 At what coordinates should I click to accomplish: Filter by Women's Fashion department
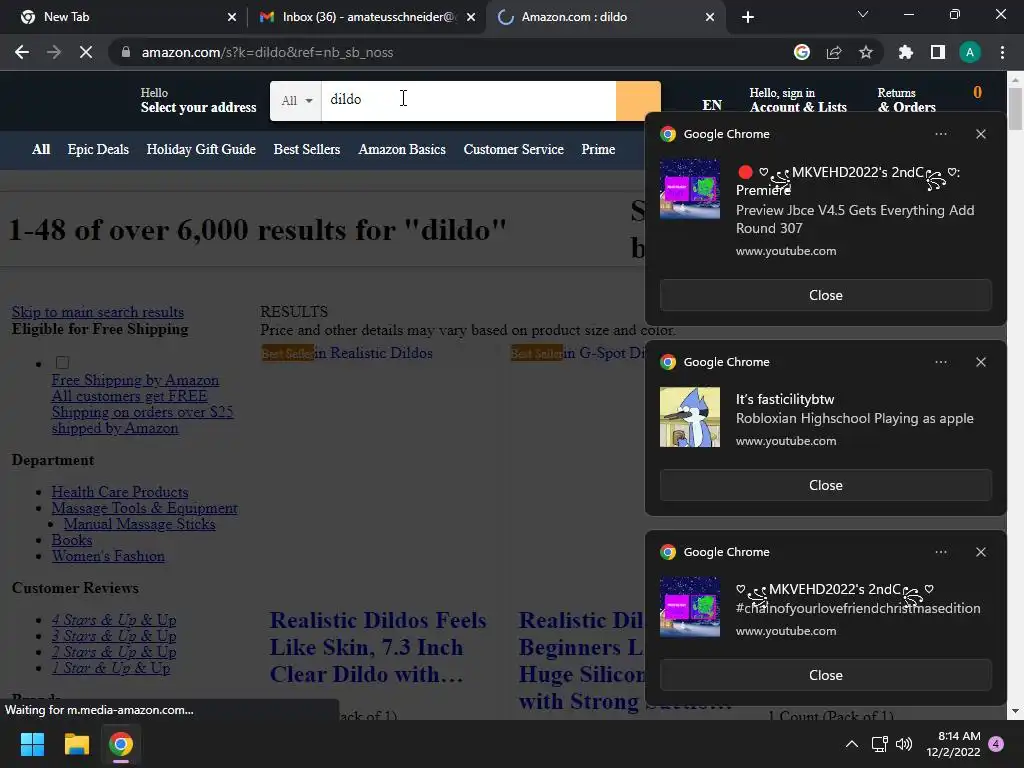[108, 556]
